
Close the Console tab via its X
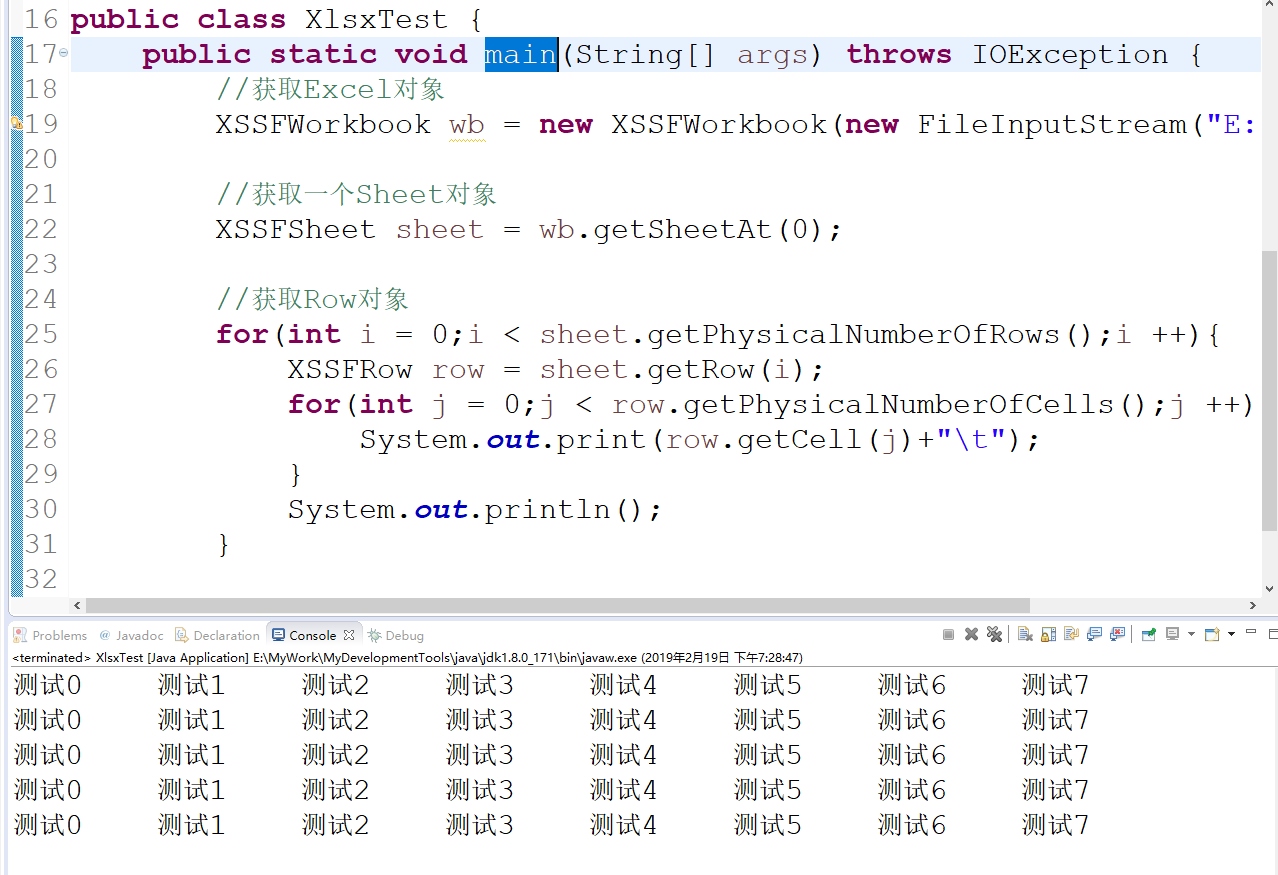coord(349,635)
